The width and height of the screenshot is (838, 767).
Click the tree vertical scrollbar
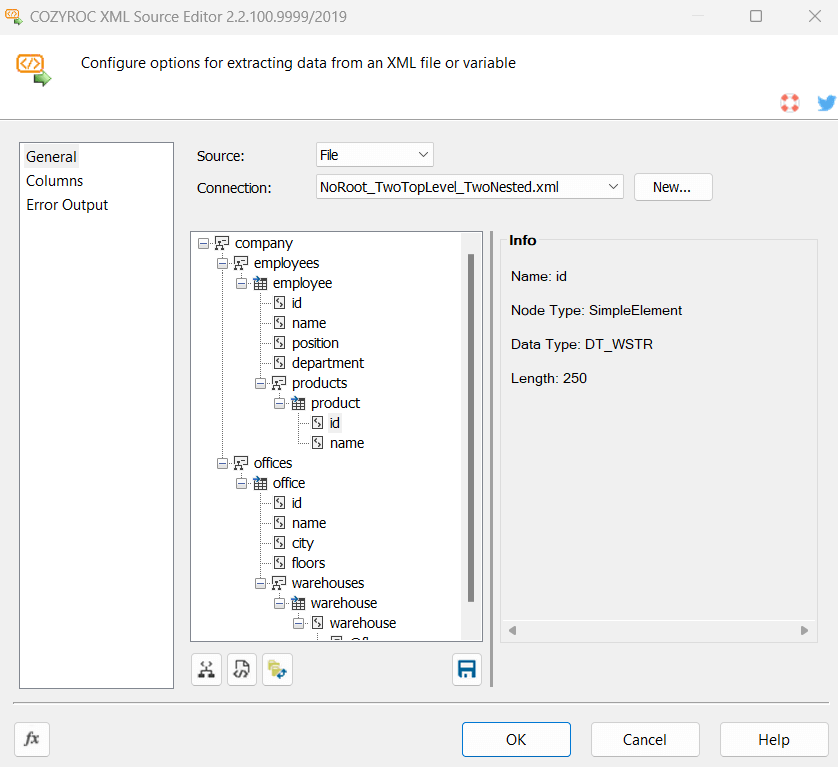(471, 428)
